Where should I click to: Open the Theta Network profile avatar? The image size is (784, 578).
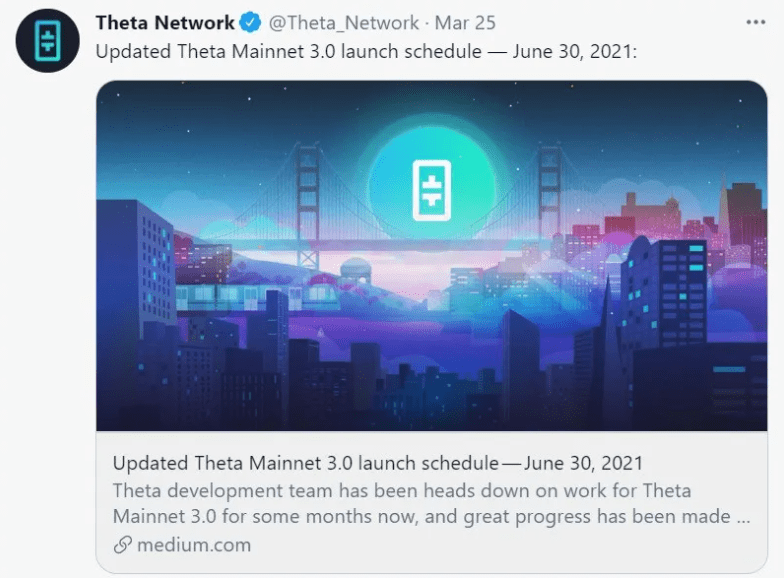pos(47,41)
